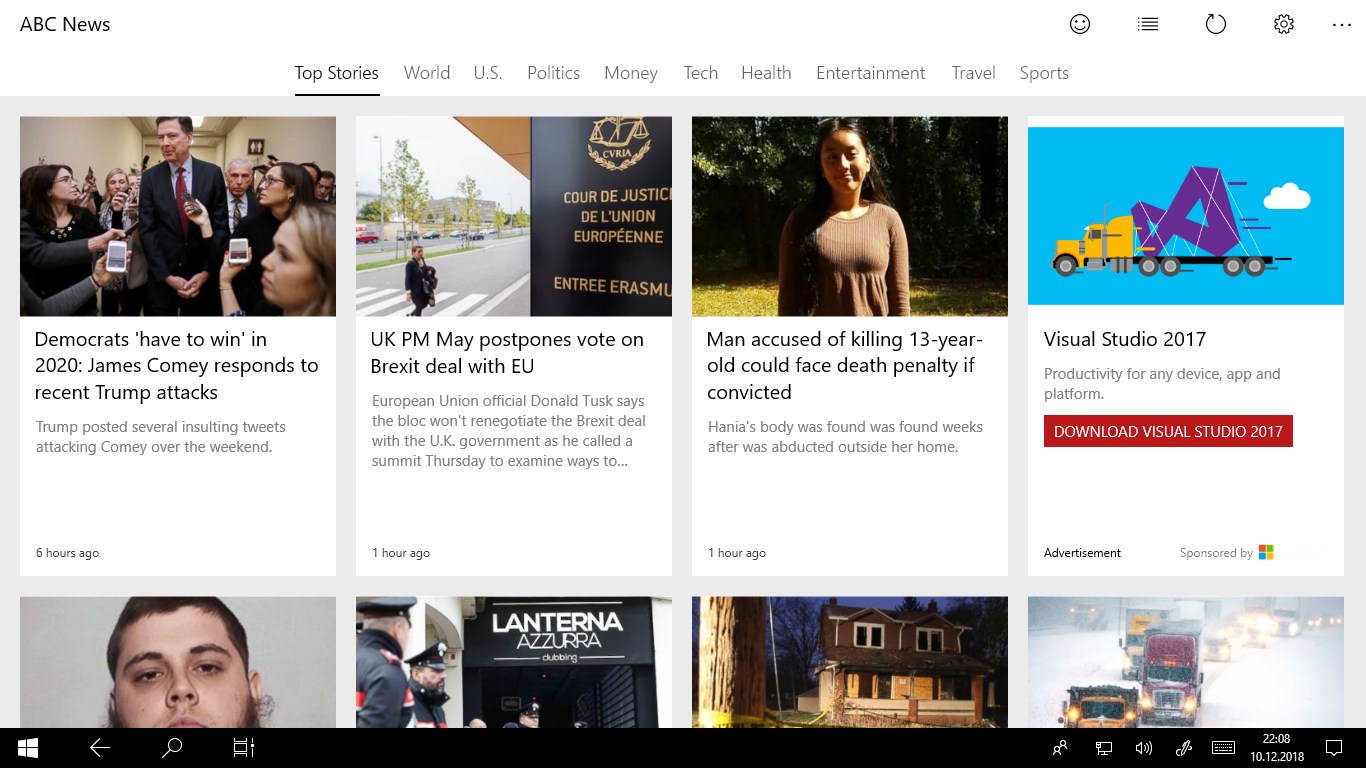Click the 'Productivity for any device' ad text
Screen dimensions: 1366x768
(x=1162, y=384)
